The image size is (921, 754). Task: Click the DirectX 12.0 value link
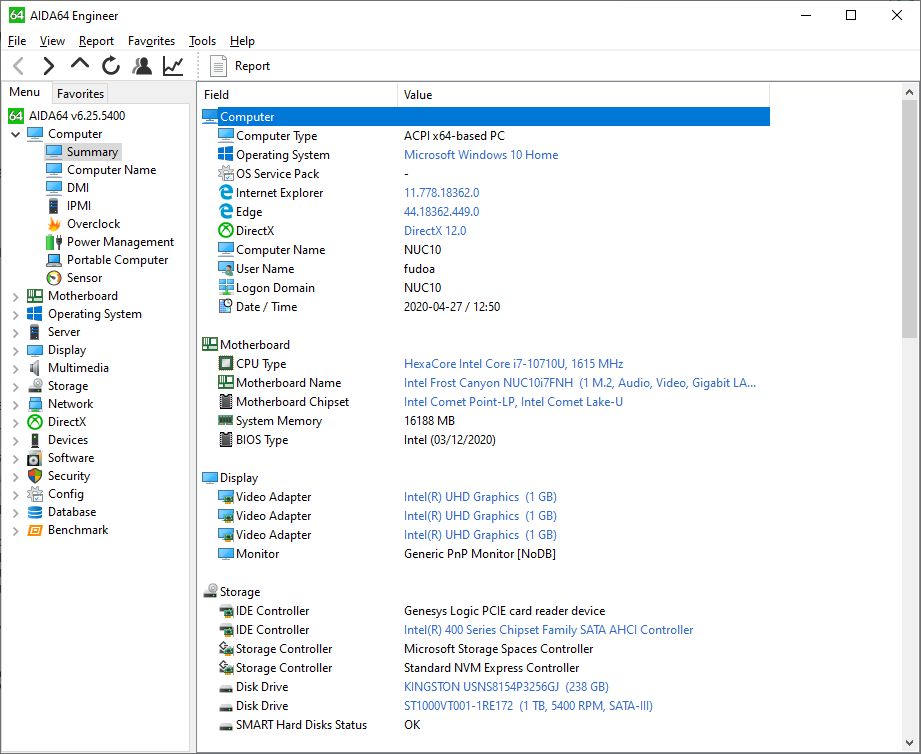tap(435, 231)
